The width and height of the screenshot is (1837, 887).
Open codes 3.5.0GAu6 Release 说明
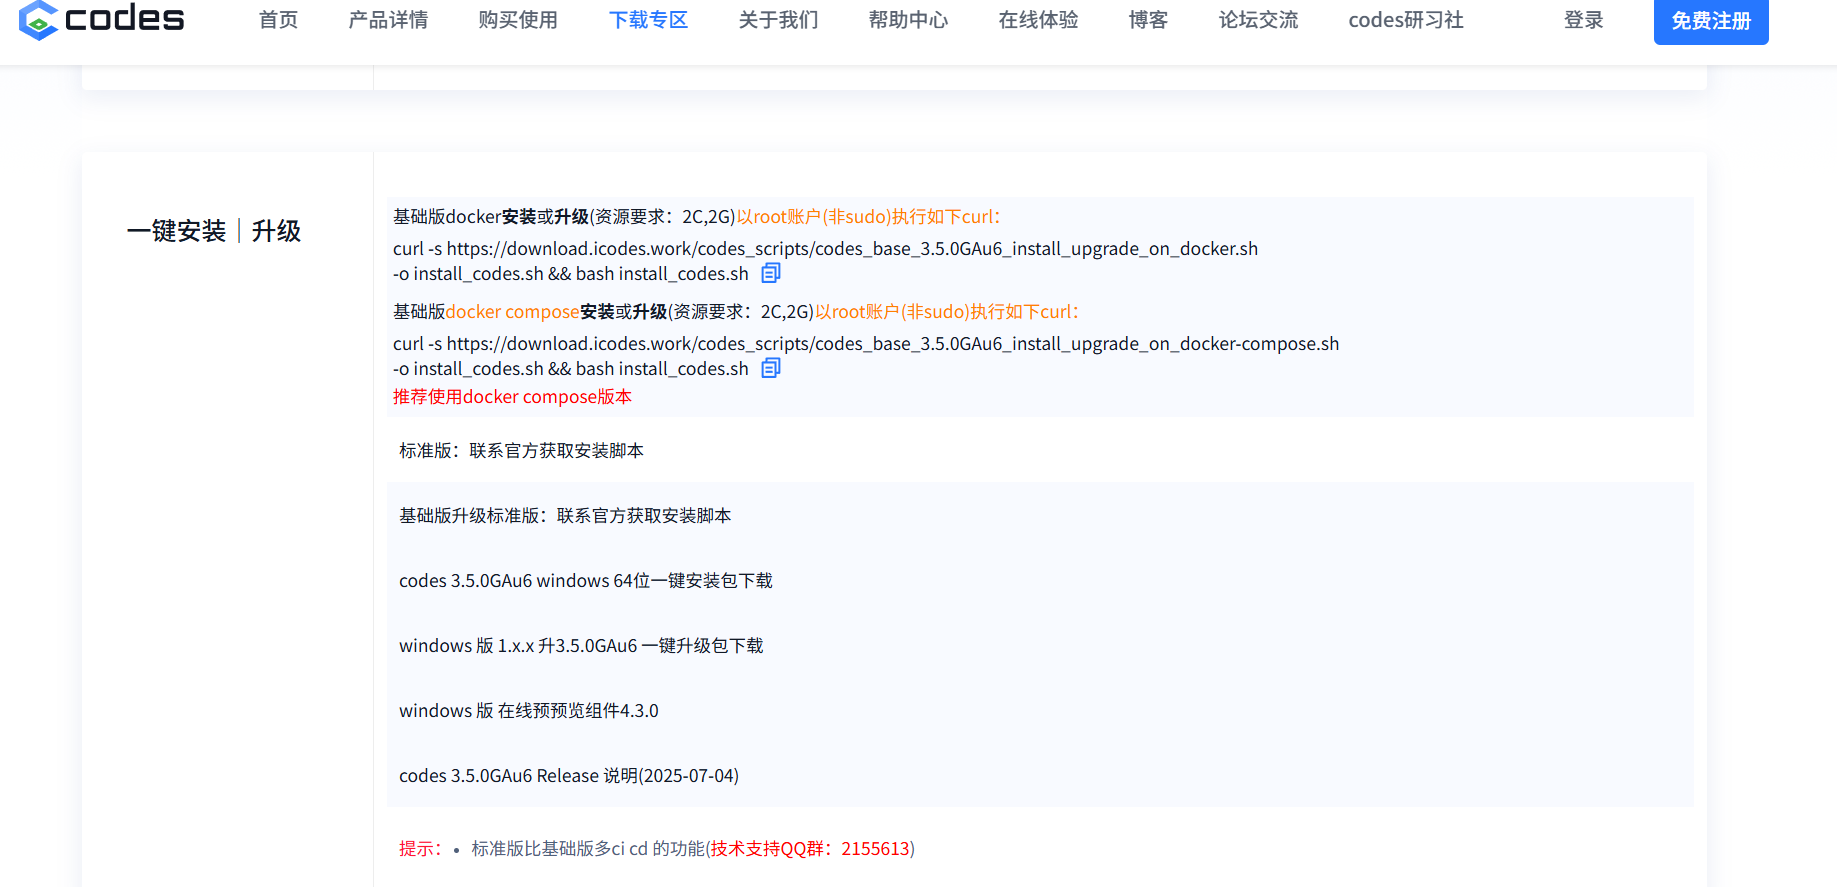(569, 776)
